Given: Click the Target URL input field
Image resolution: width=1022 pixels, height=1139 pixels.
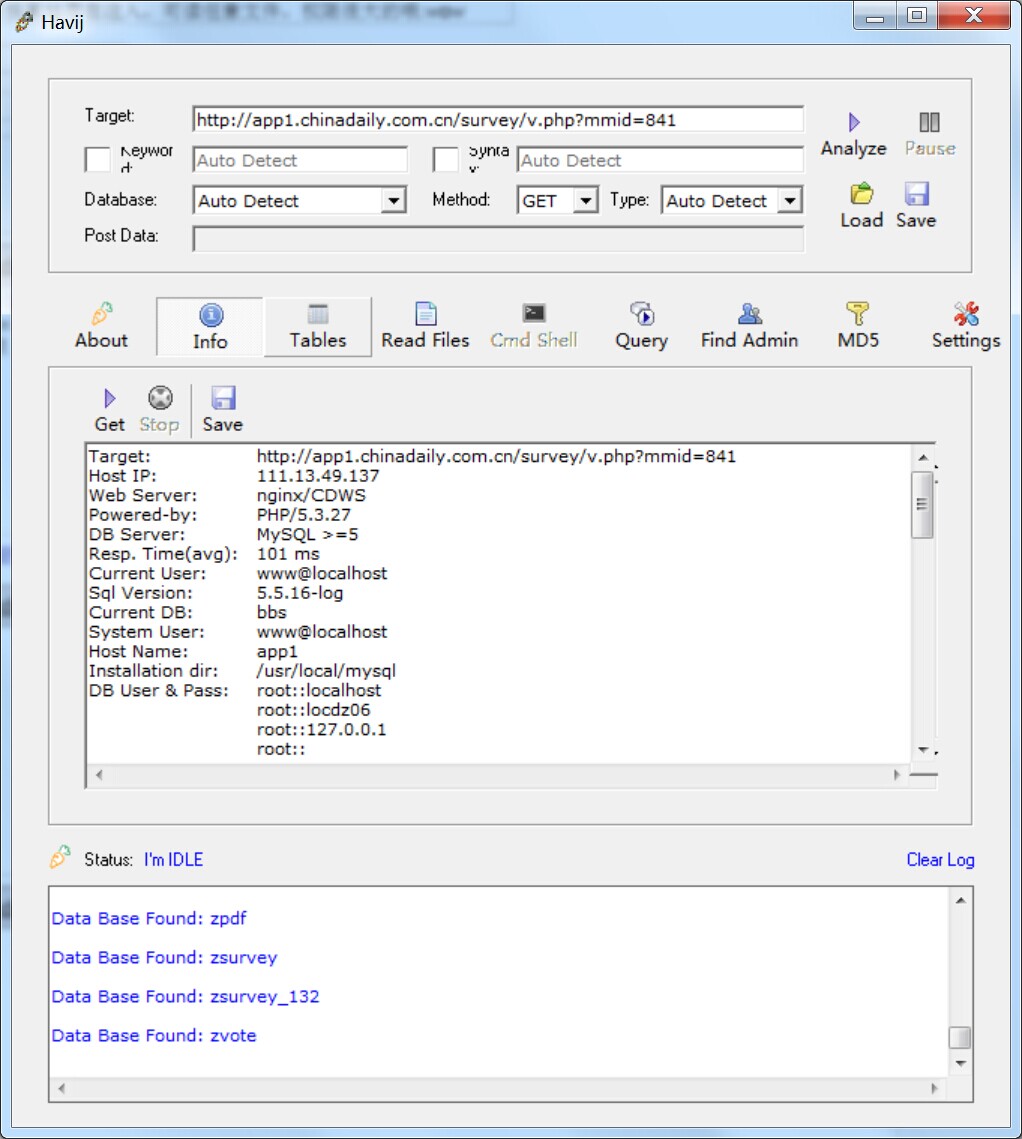Looking at the screenshot, I should click(498, 119).
